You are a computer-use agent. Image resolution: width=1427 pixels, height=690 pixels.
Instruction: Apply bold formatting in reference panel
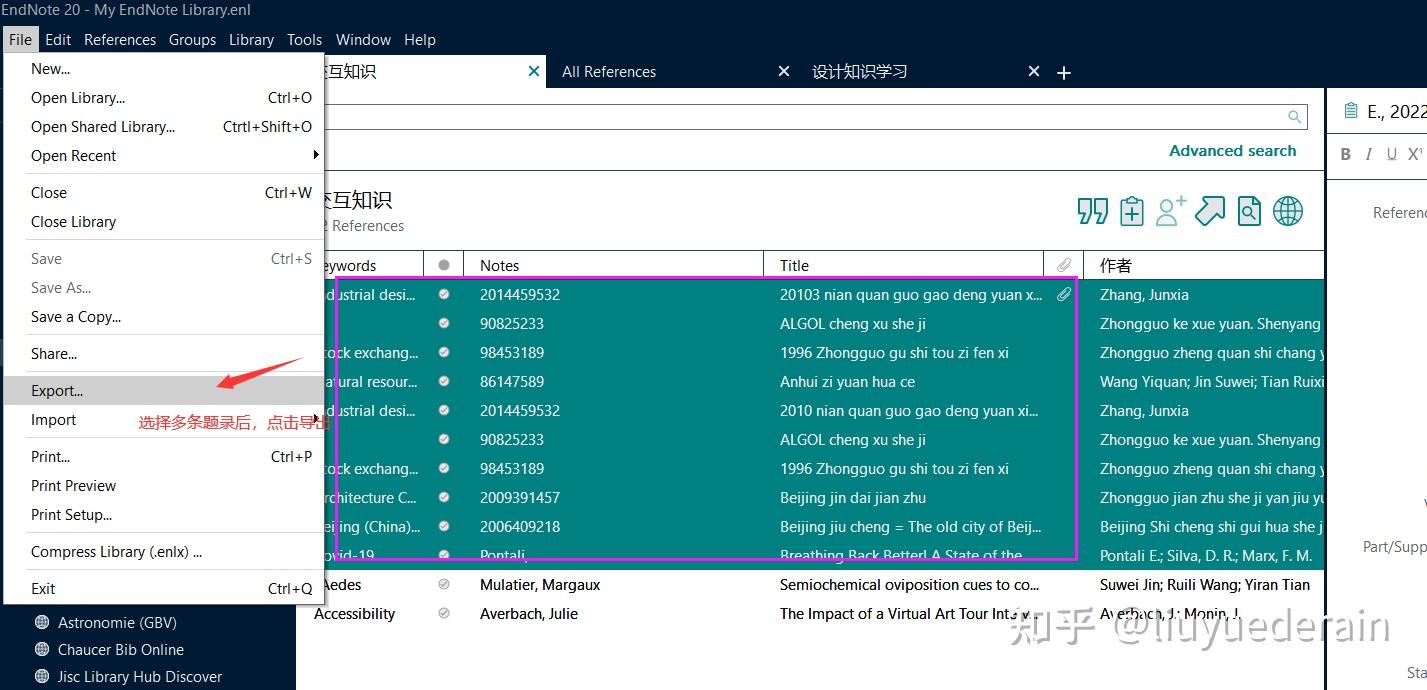[1346, 154]
